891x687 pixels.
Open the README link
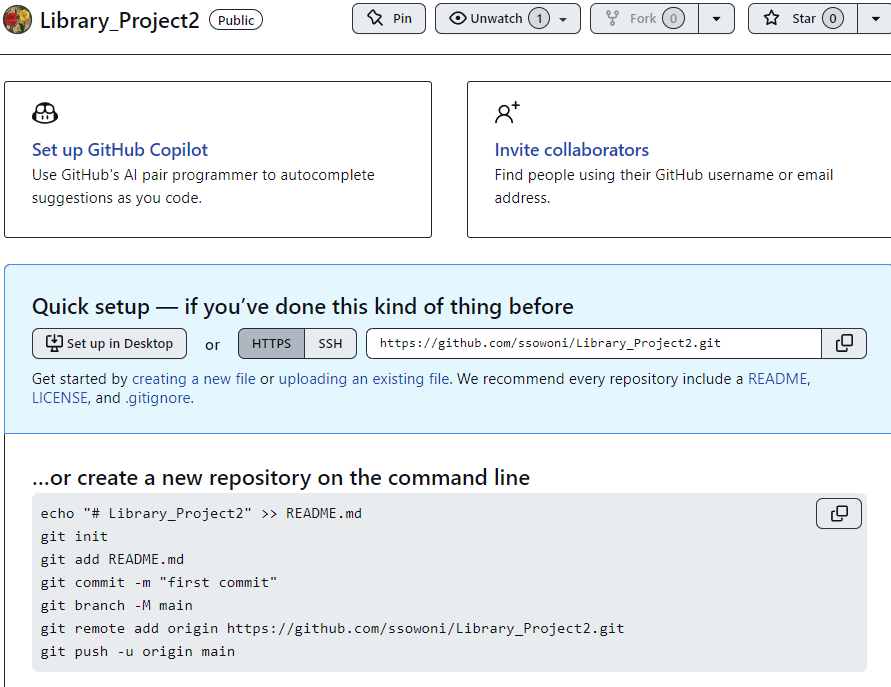pos(777,378)
